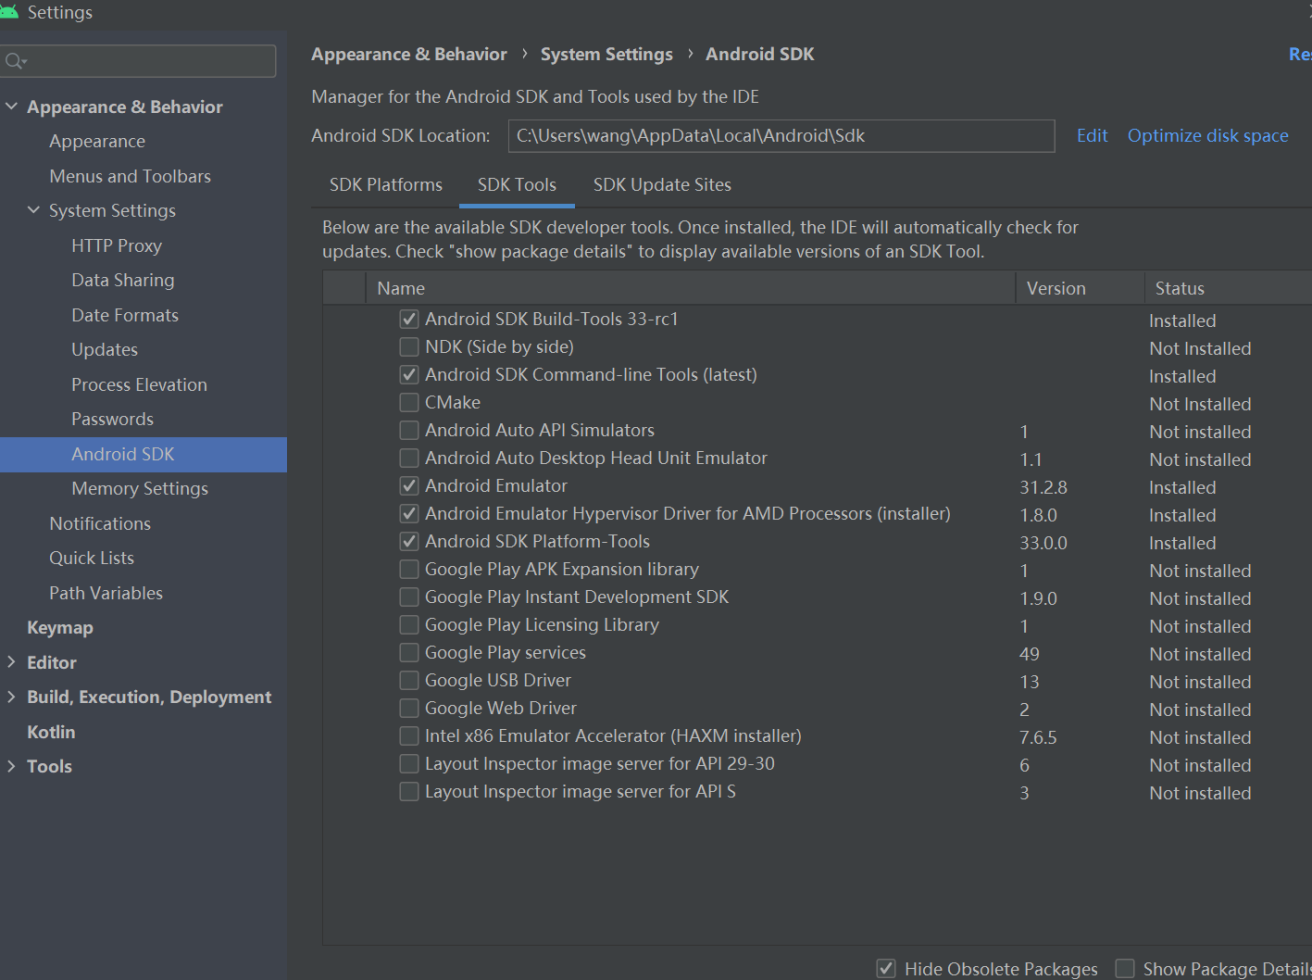Viewport: 1312px width, 980px height.
Task: Check Intel x86 Emulator Accelerator (HAXM installer)
Action: click(409, 737)
